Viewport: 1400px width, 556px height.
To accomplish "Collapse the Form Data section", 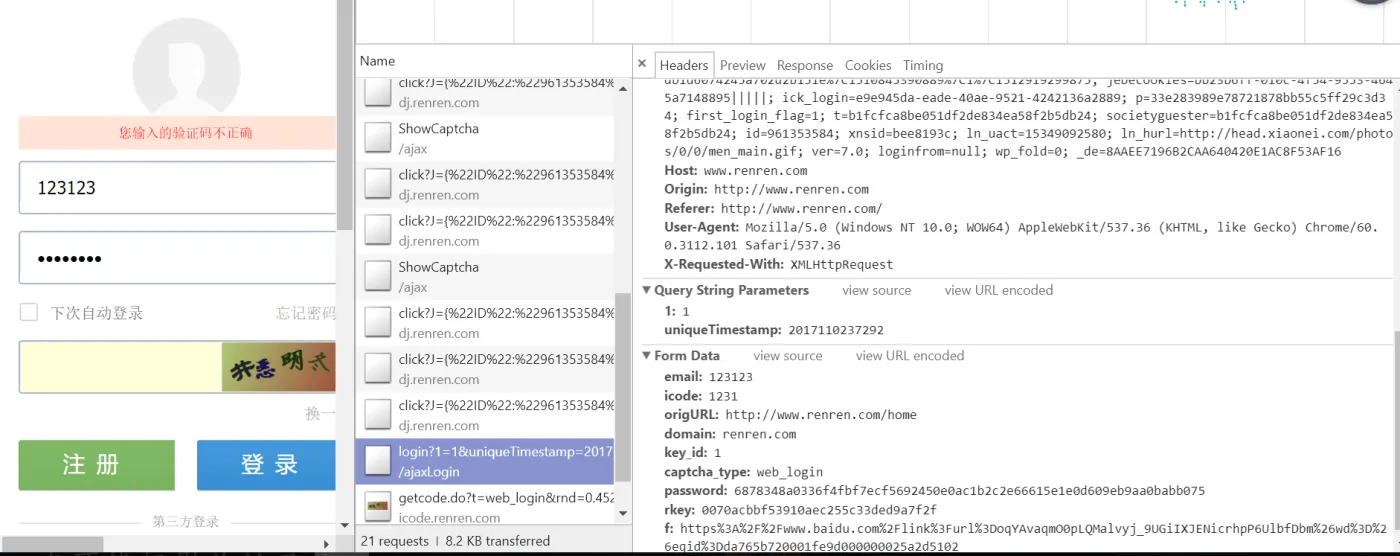I will pyautogui.click(x=647, y=356).
